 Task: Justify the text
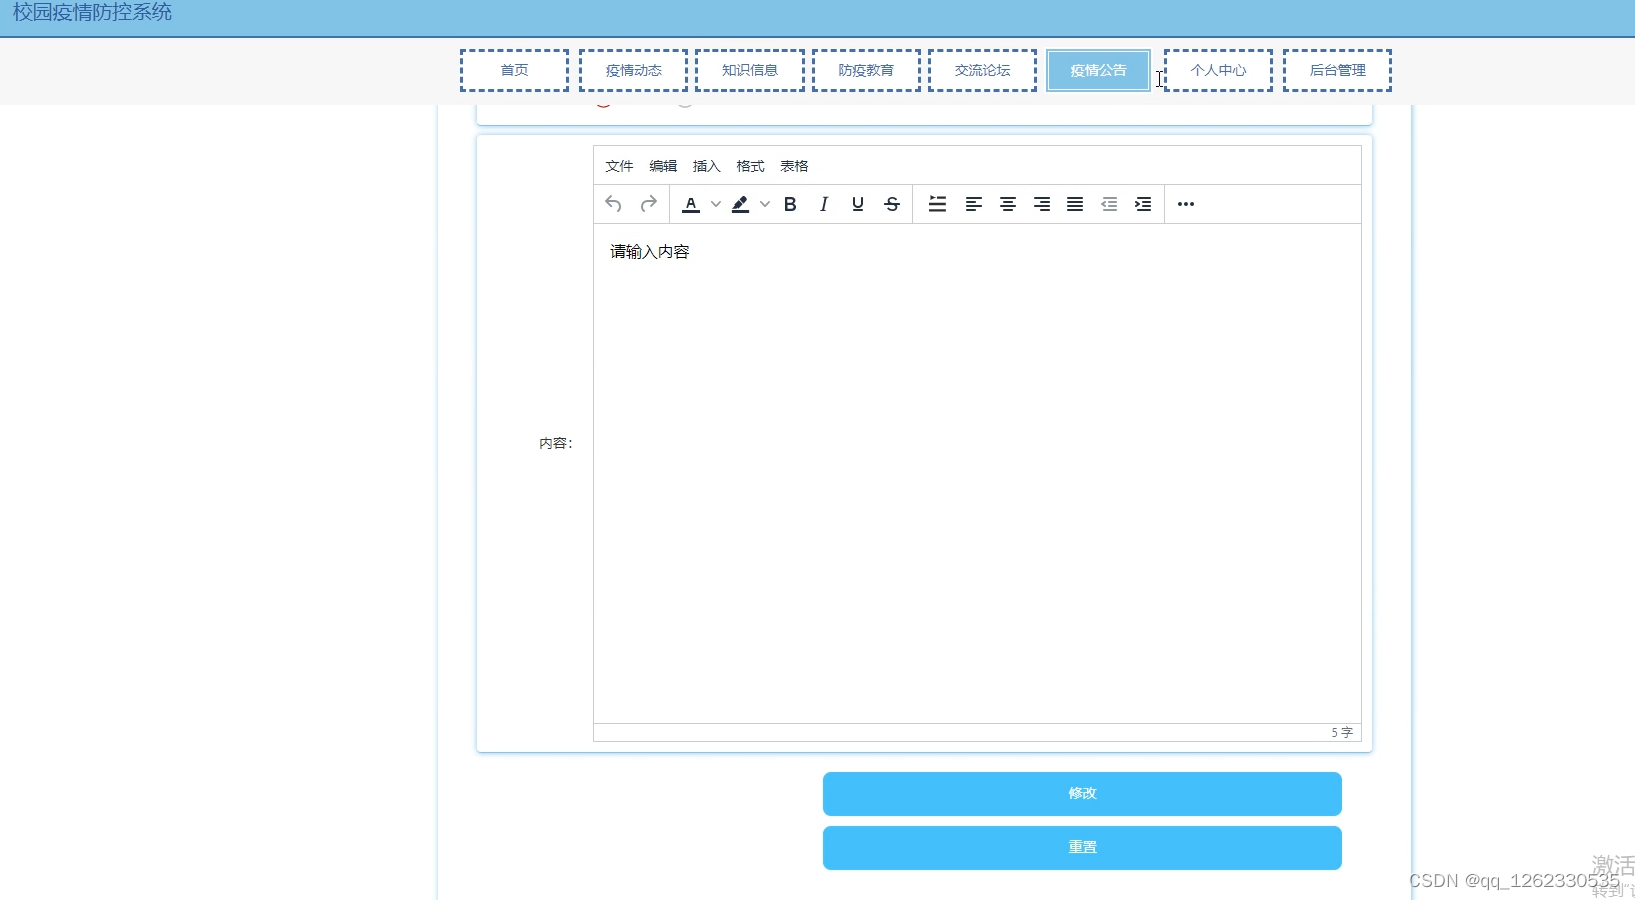click(1075, 204)
